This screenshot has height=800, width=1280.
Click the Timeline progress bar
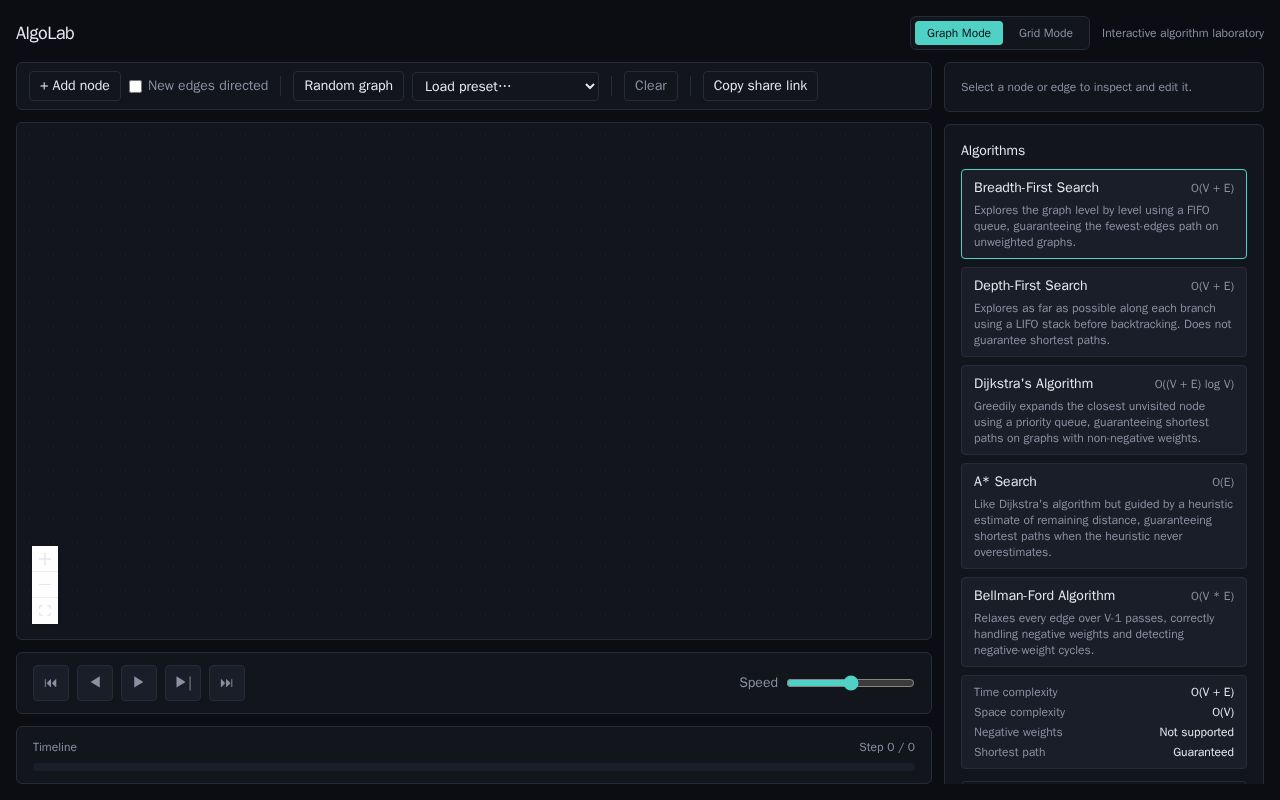pyautogui.click(x=474, y=767)
